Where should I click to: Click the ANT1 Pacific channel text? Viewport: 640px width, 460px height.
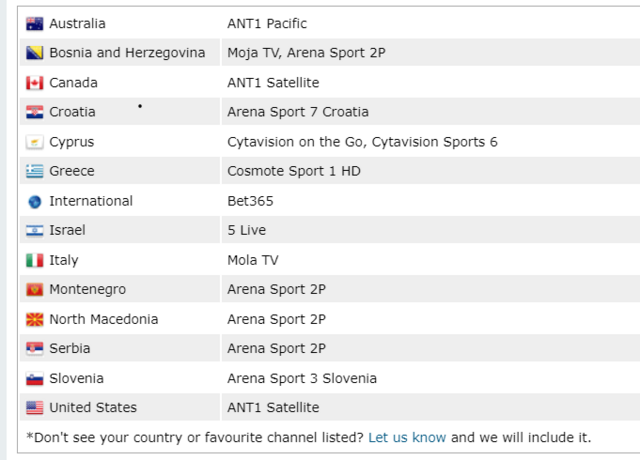coord(267,24)
